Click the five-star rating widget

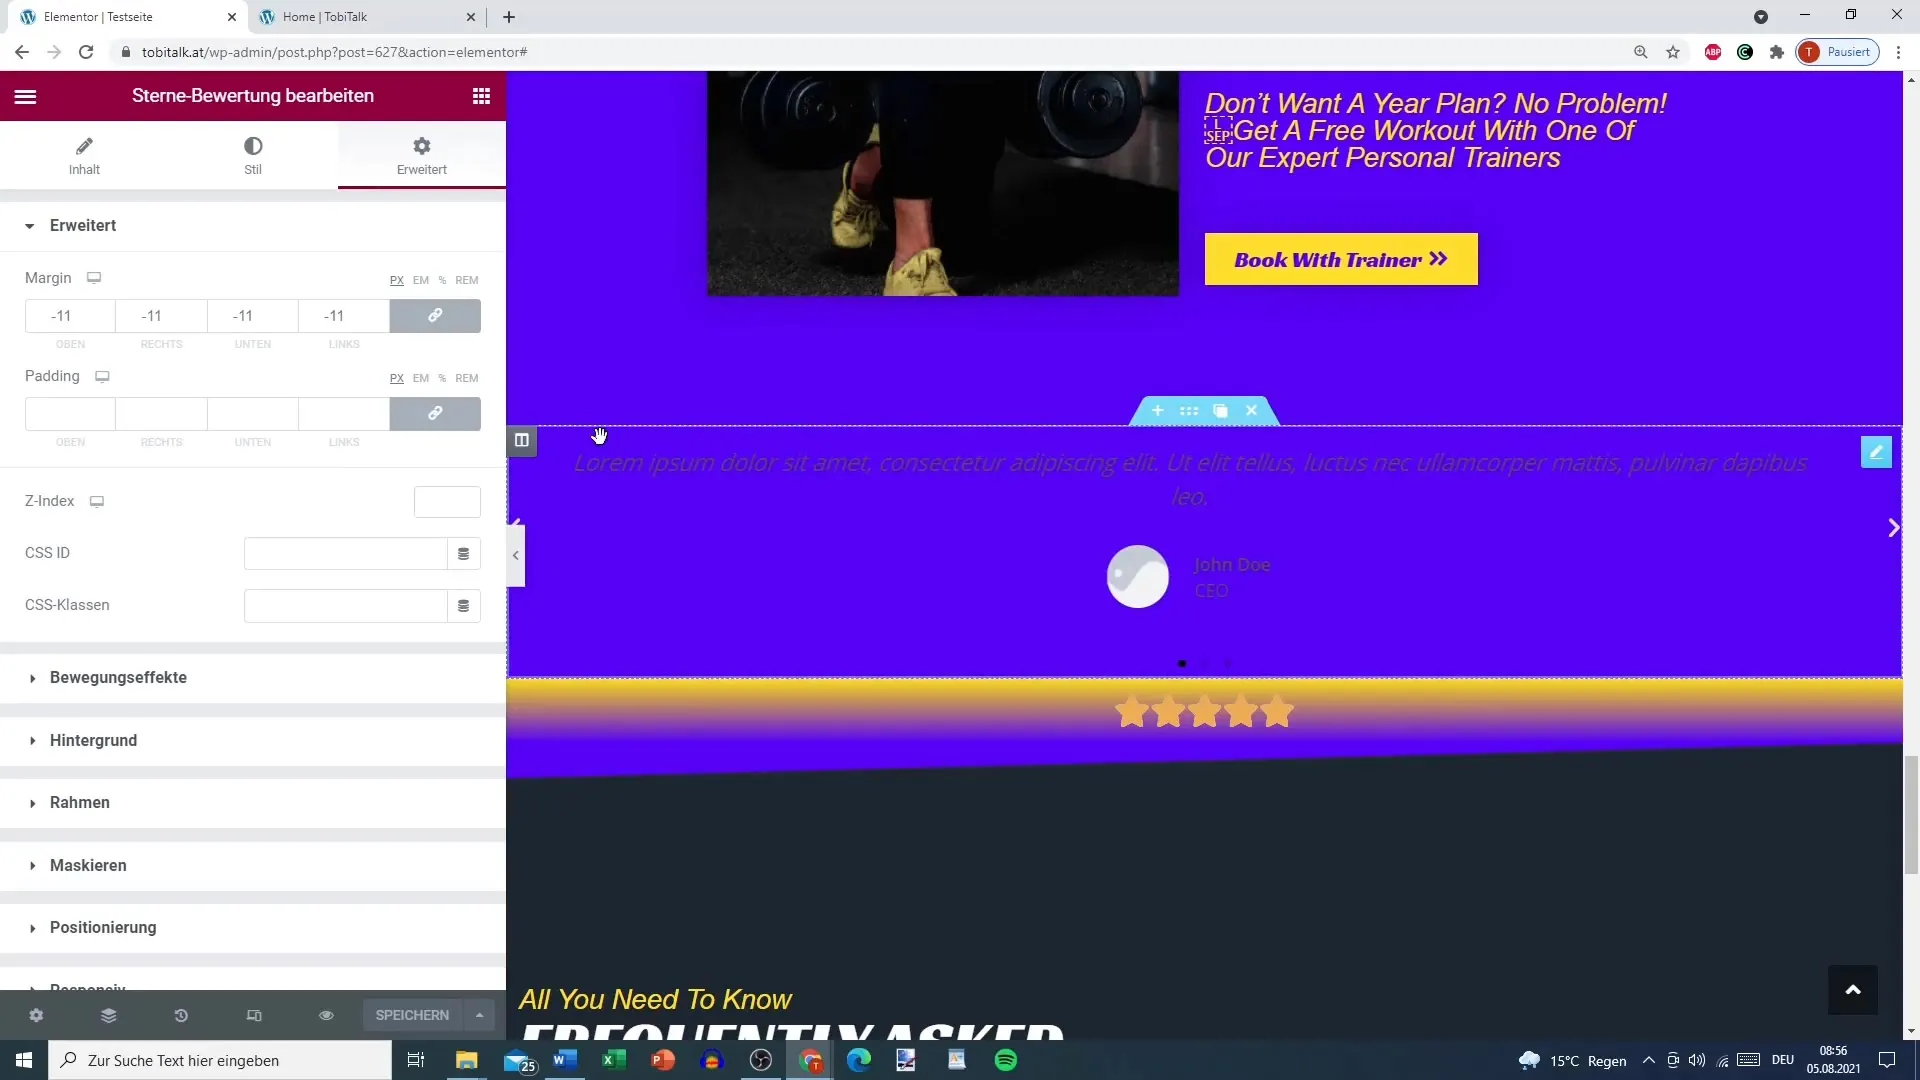coord(1204,712)
